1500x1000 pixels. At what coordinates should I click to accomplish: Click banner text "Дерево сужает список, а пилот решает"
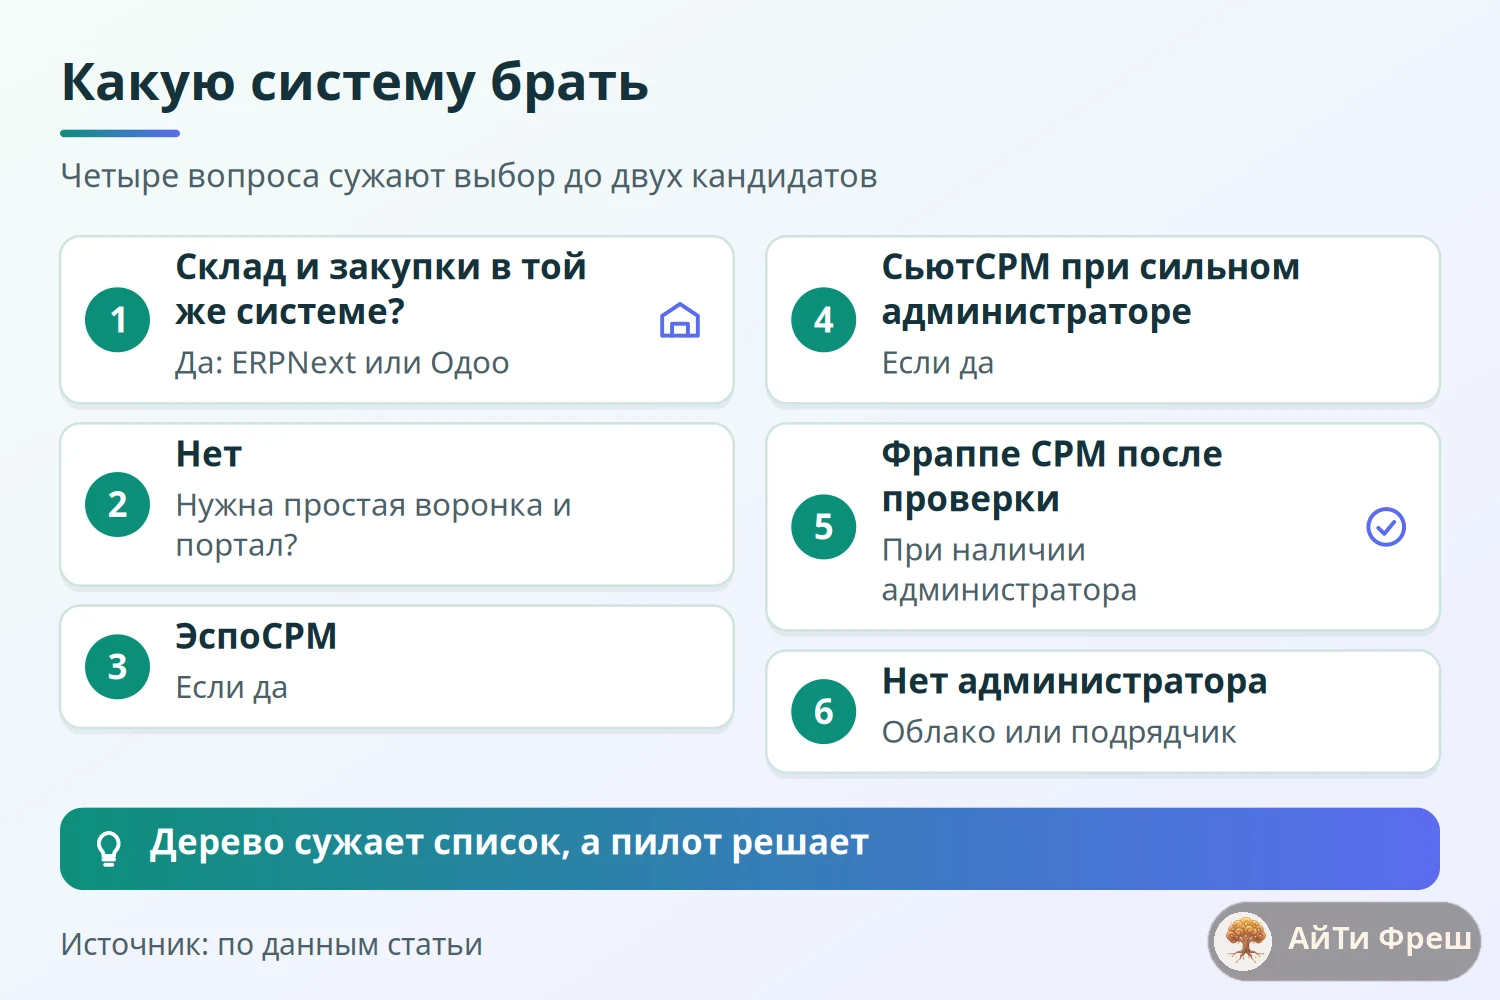coord(509,843)
